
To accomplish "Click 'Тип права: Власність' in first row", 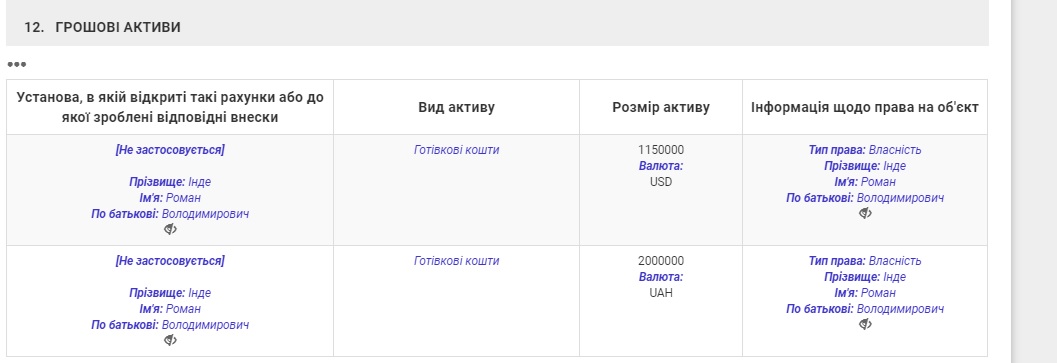I will (x=865, y=150).
